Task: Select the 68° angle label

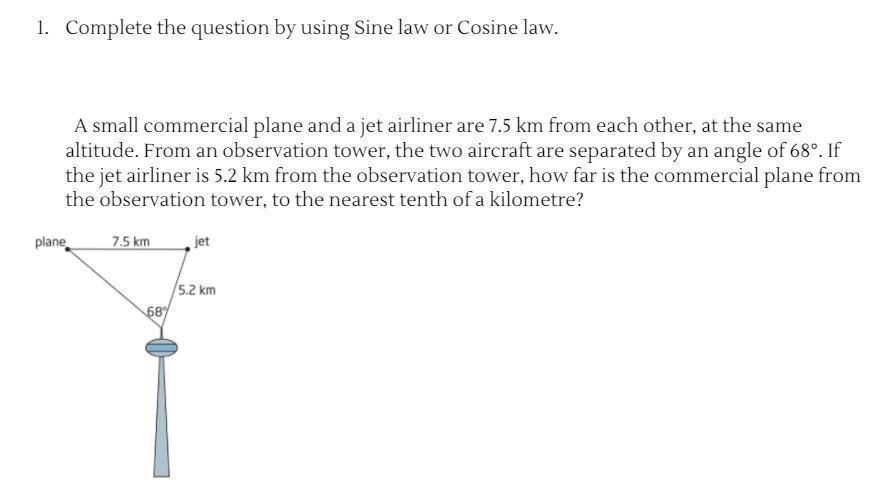Action: (156, 312)
